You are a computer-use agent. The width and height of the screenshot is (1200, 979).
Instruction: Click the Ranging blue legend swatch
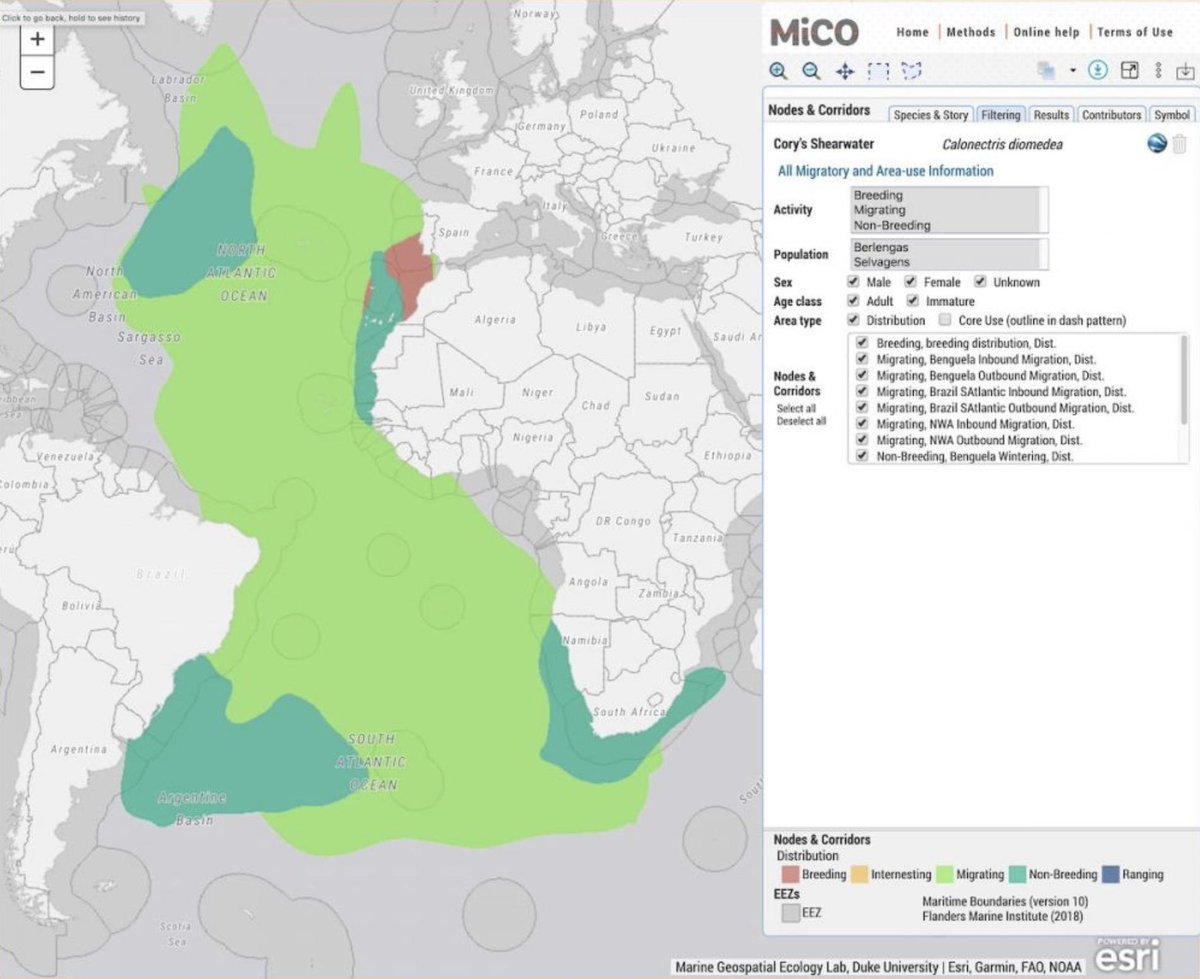[1110, 874]
